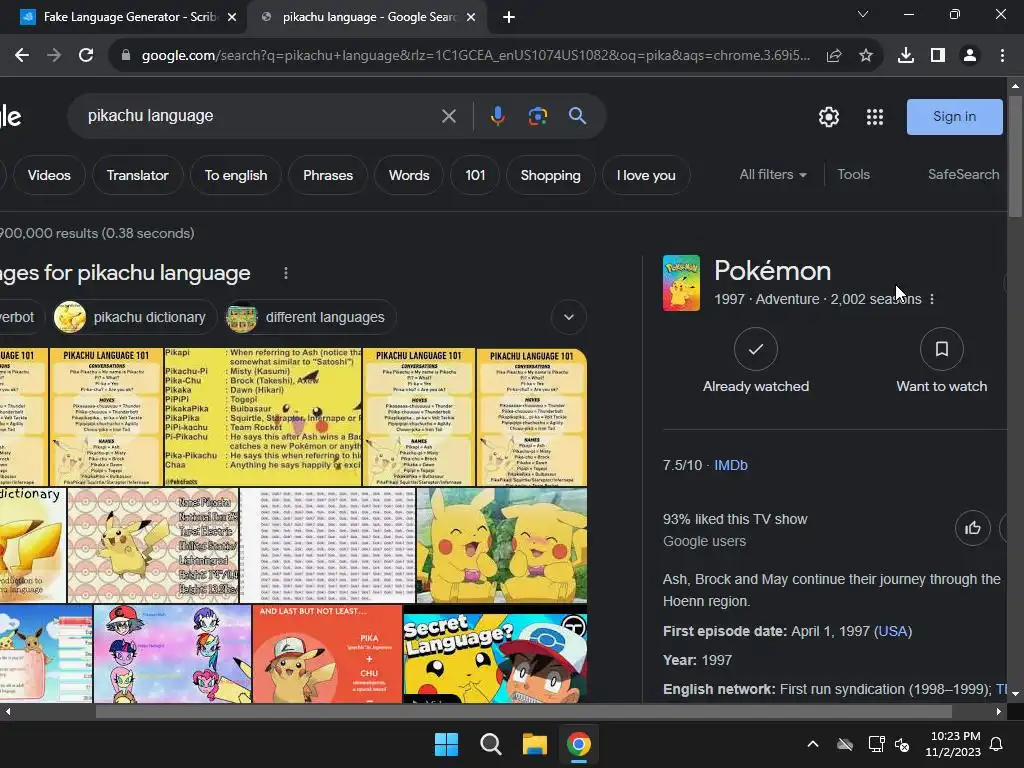Open the Pokémon poster thumbnail

(681, 283)
